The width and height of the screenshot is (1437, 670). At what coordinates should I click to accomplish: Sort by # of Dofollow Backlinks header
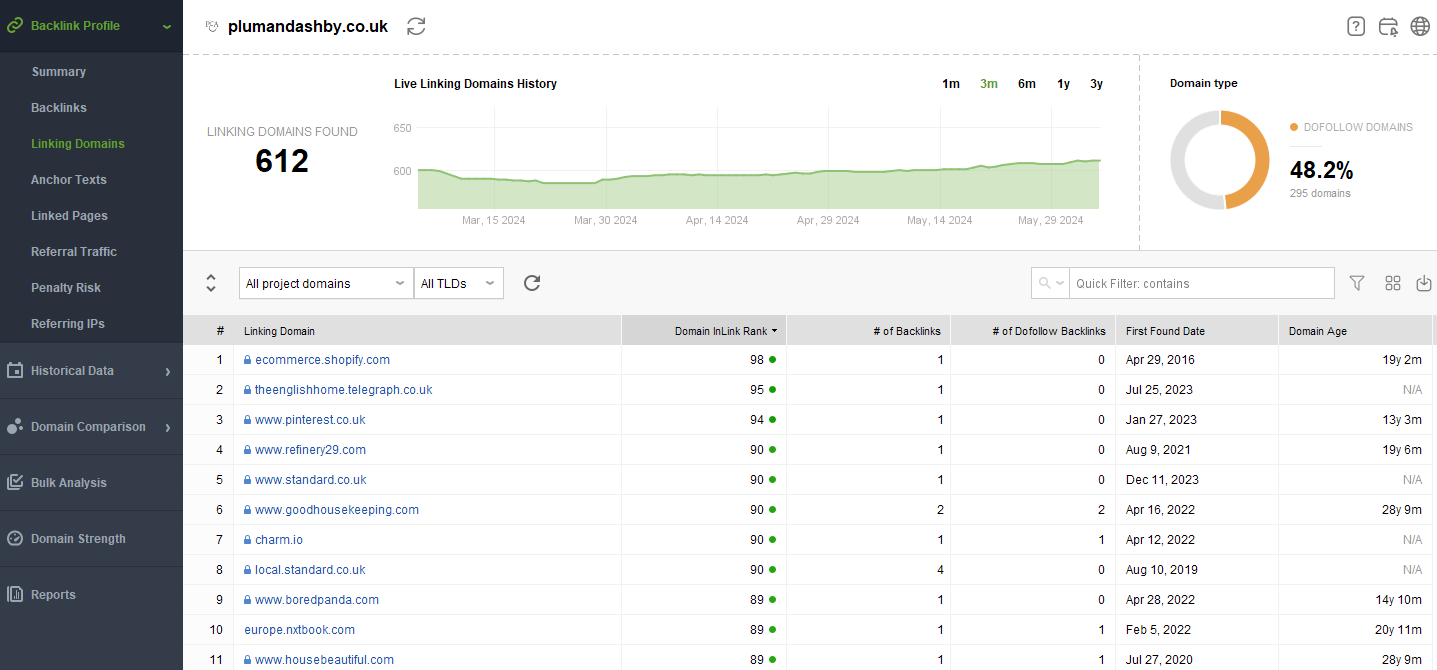point(1033,331)
